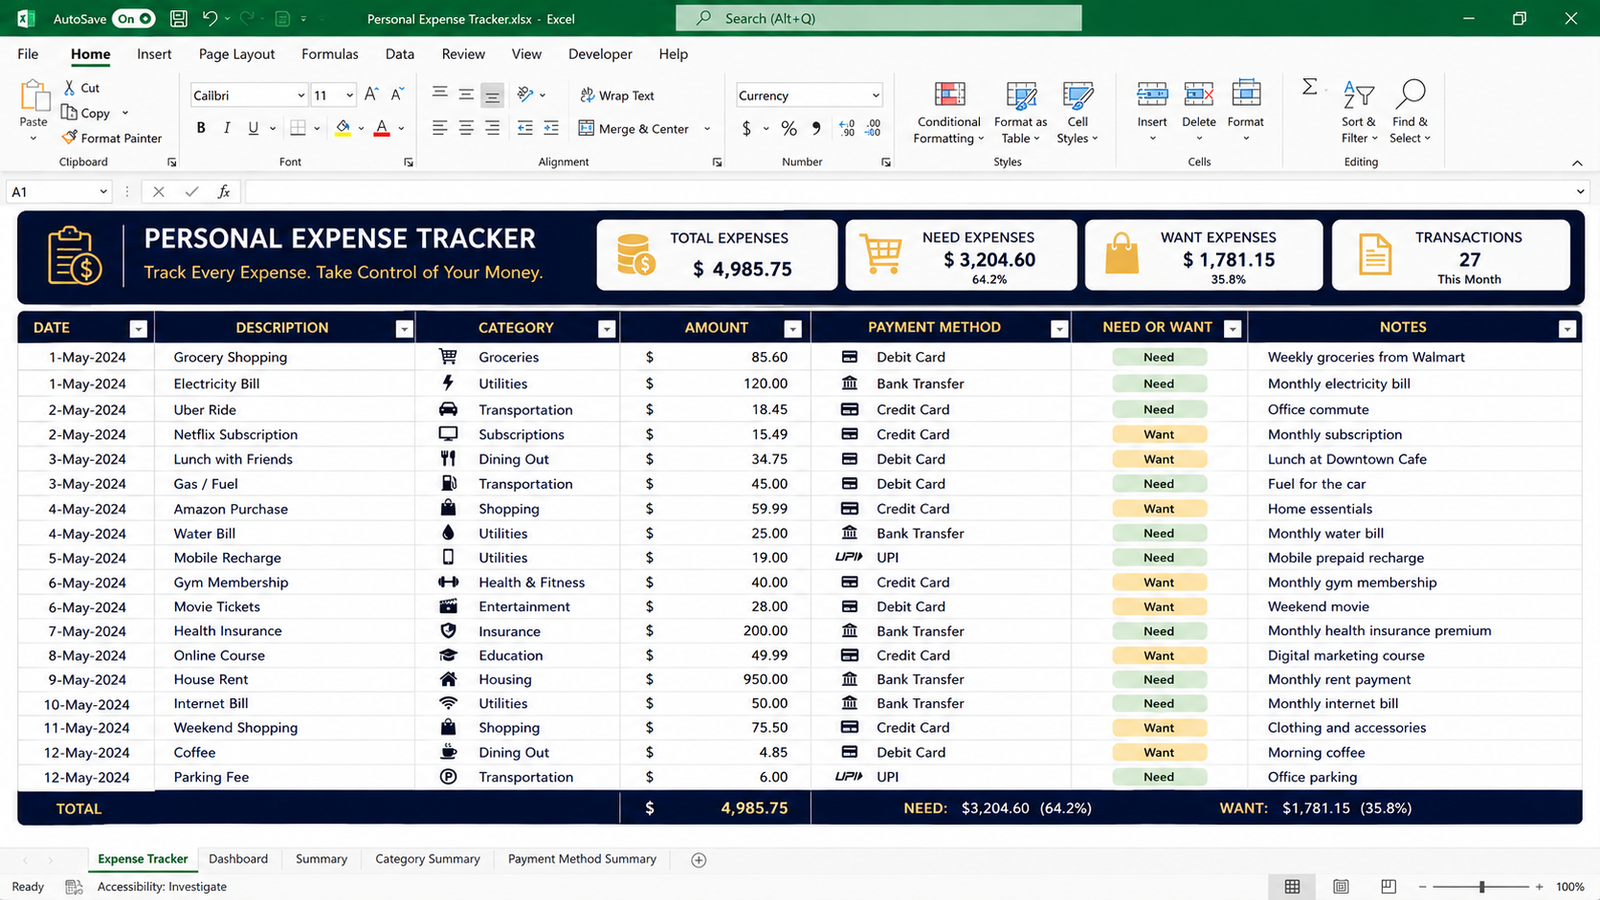The image size is (1600, 900).
Task: Click the Insert cells icon
Action: click(1152, 95)
